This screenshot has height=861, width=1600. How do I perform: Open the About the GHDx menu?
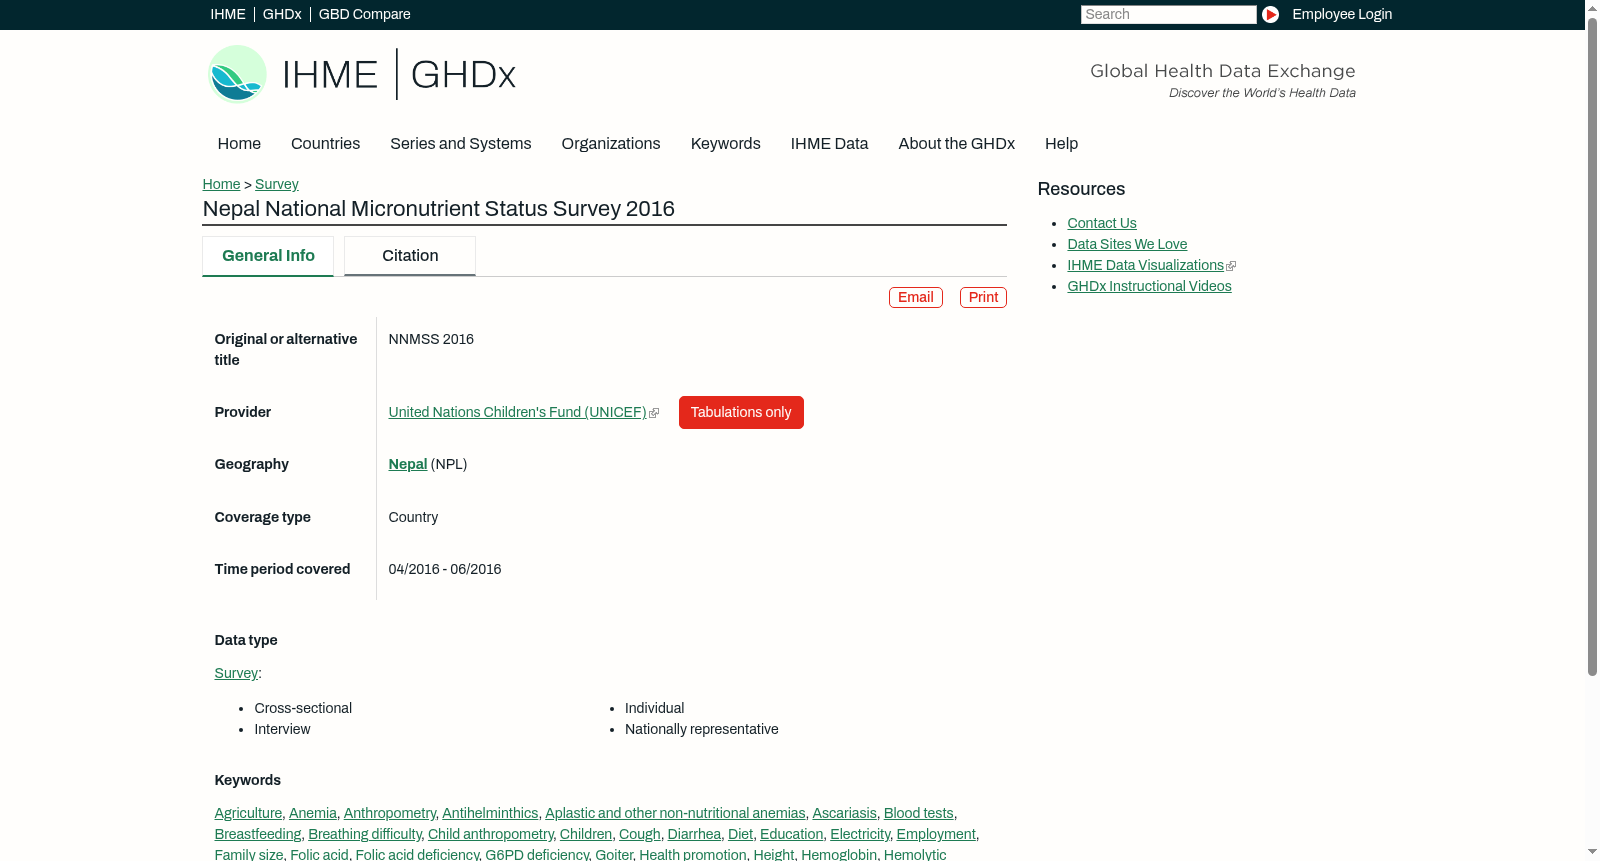pyautogui.click(x=956, y=144)
